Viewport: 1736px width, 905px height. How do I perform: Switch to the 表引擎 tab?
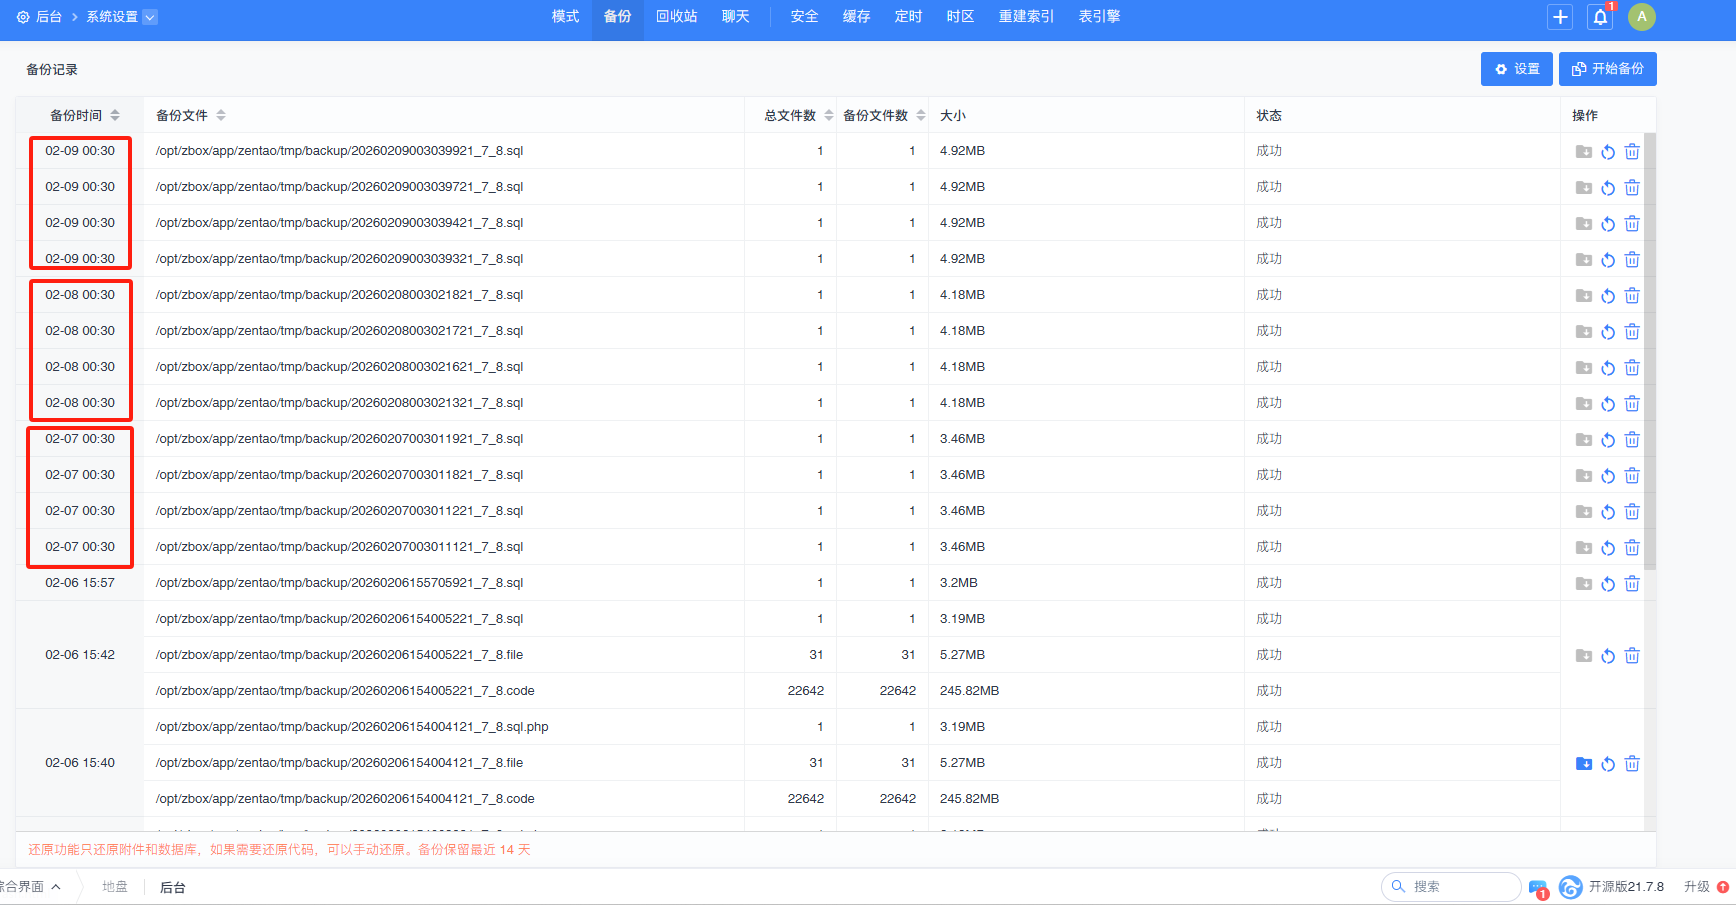coord(1099,17)
